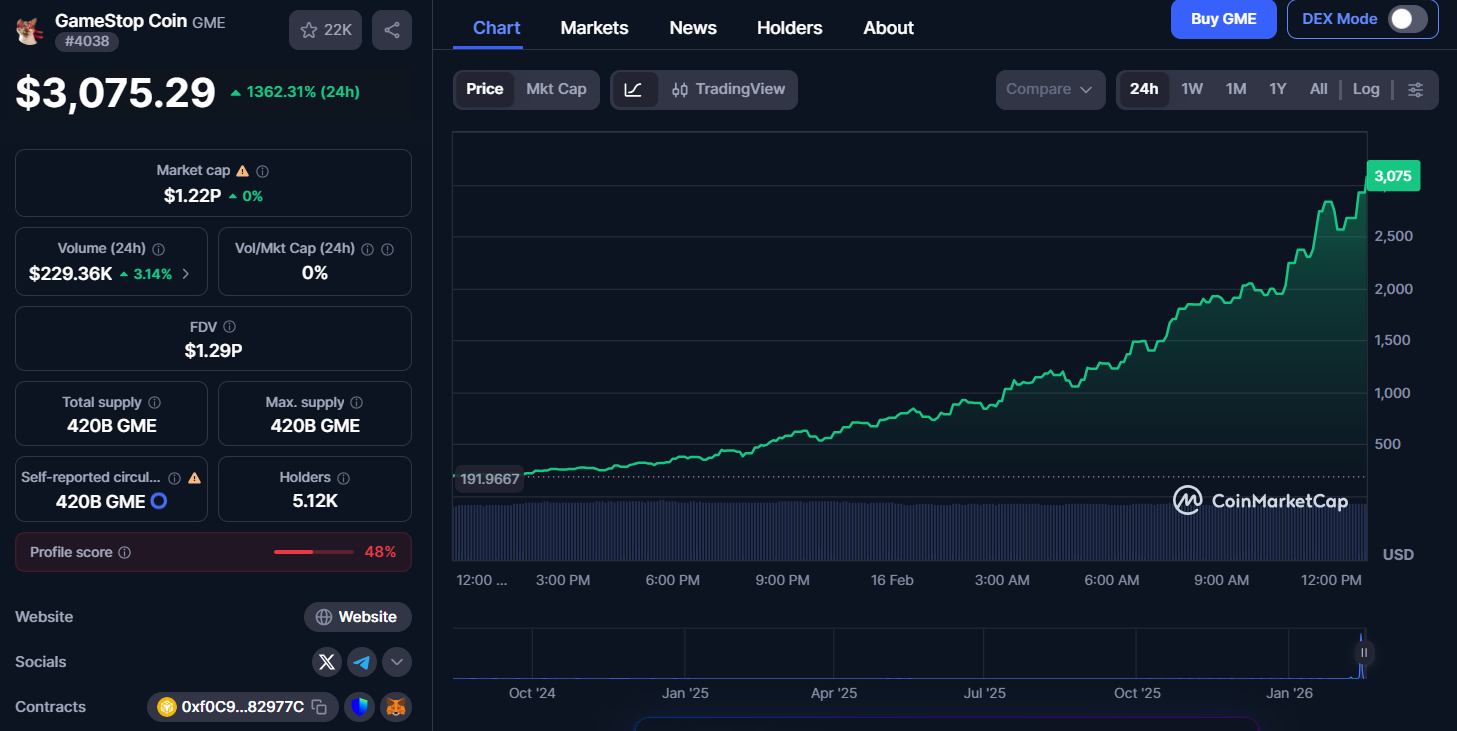This screenshot has width=1457, height=731.
Task: Switch to the Chart tab
Action: (497, 28)
